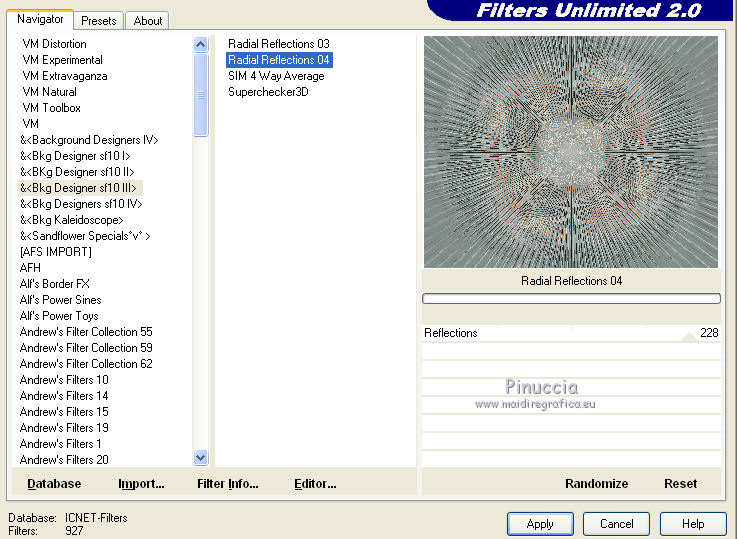Adjust the Reflections slider handle
The image size is (737, 539).
pos(689,336)
